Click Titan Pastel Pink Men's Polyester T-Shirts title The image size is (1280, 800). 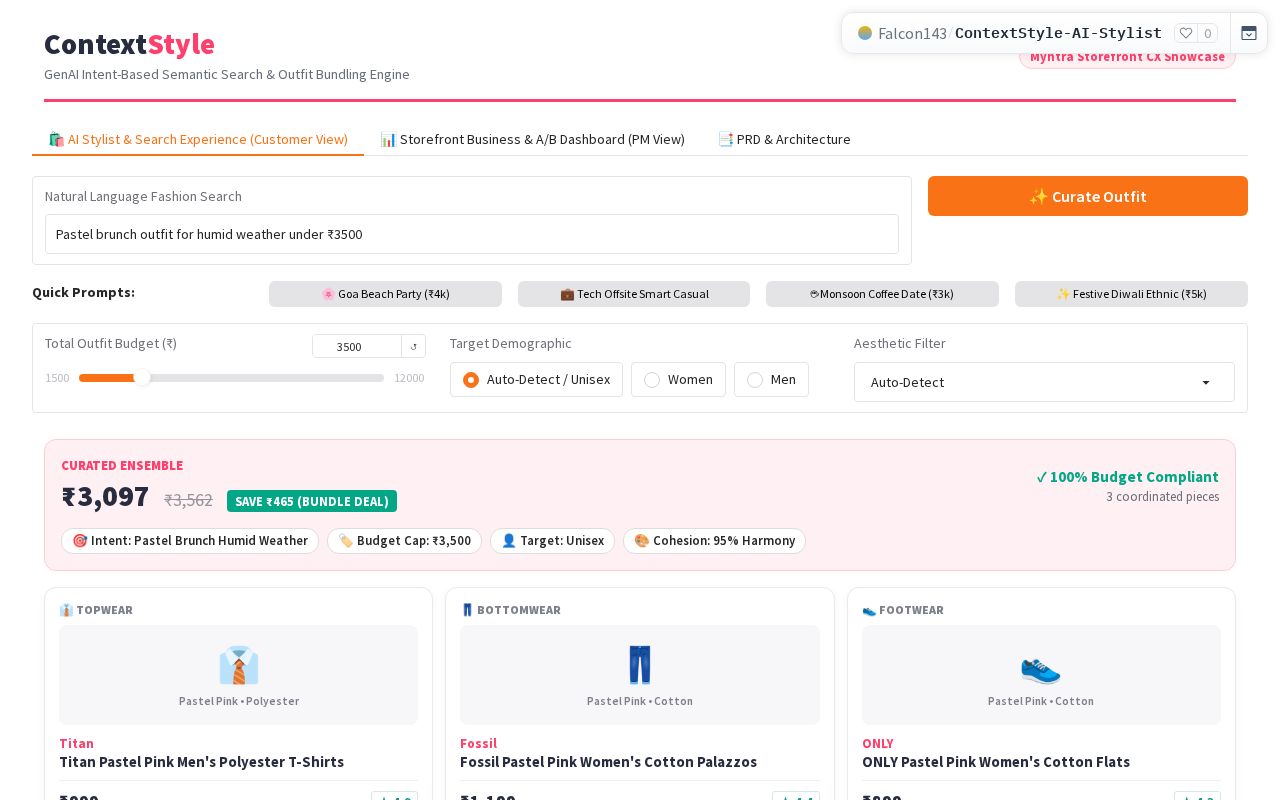(x=201, y=762)
